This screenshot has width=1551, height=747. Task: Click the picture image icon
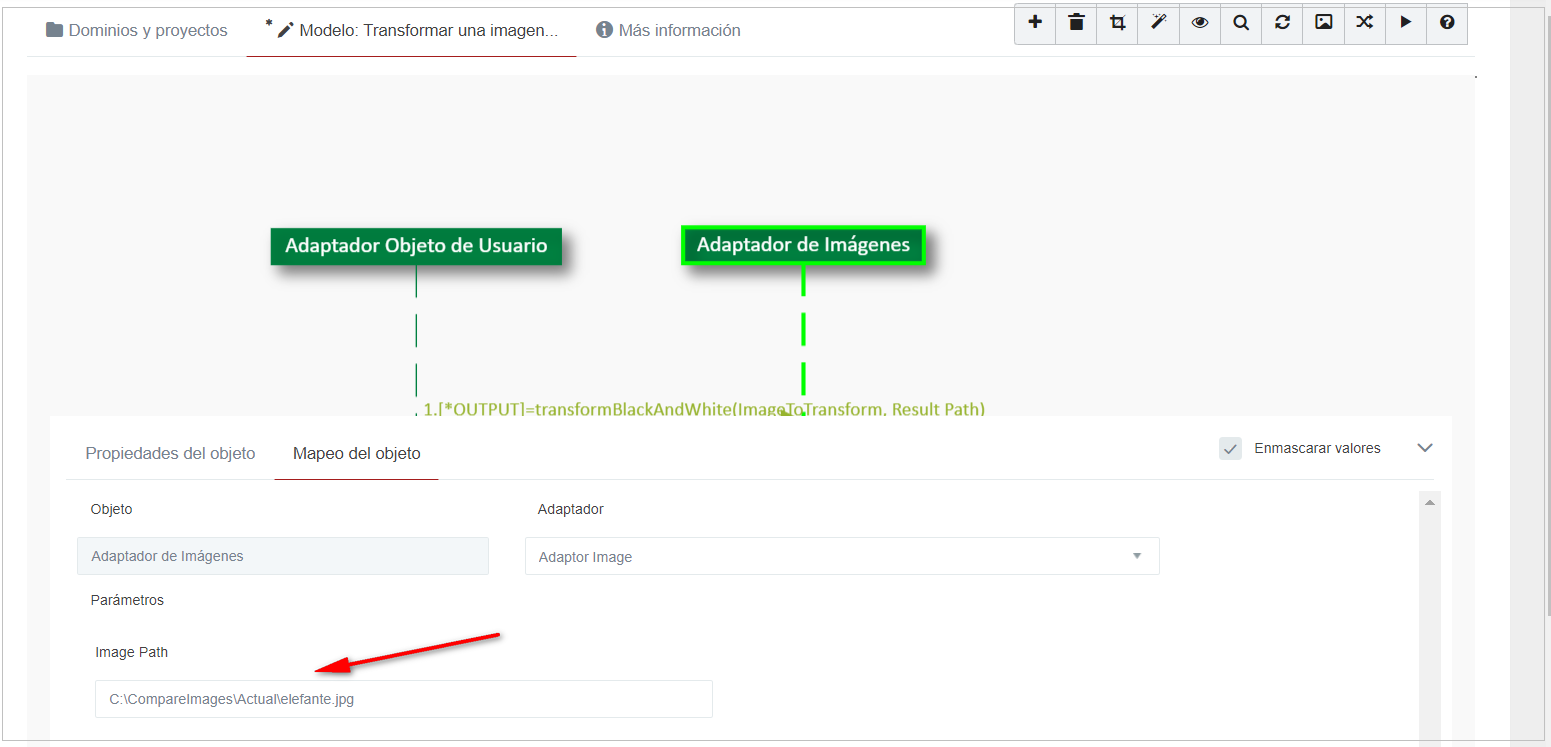pyautogui.click(x=1323, y=23)
